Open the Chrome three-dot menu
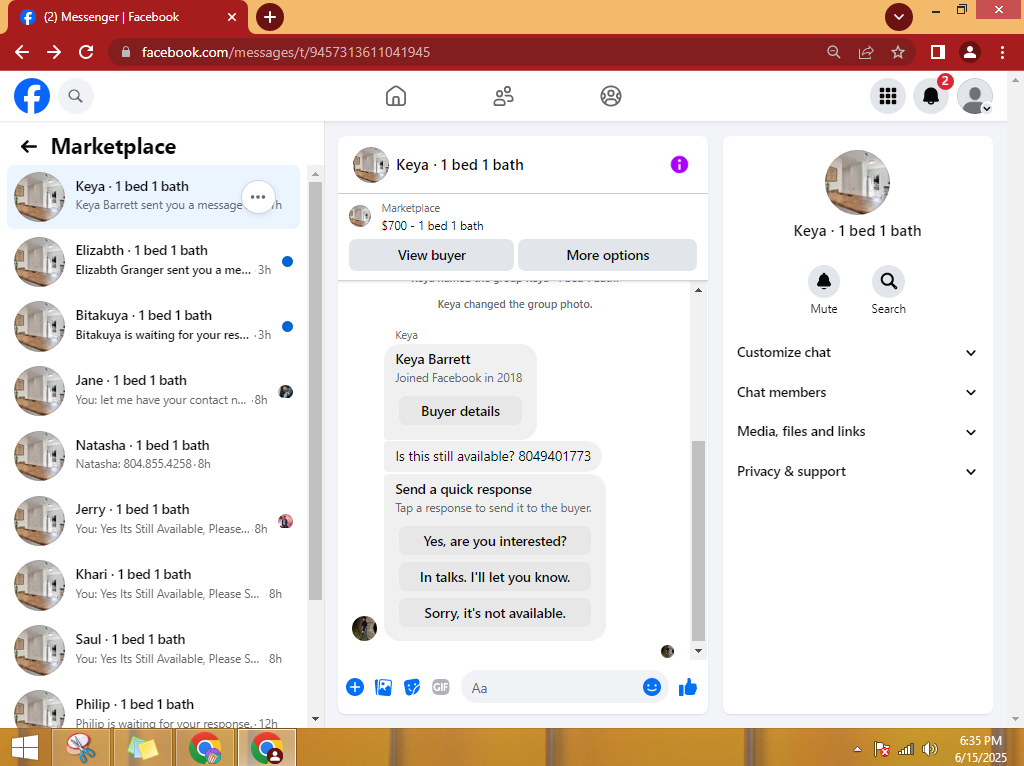This screenshot has width=1024, height=766. point(1002,52)
